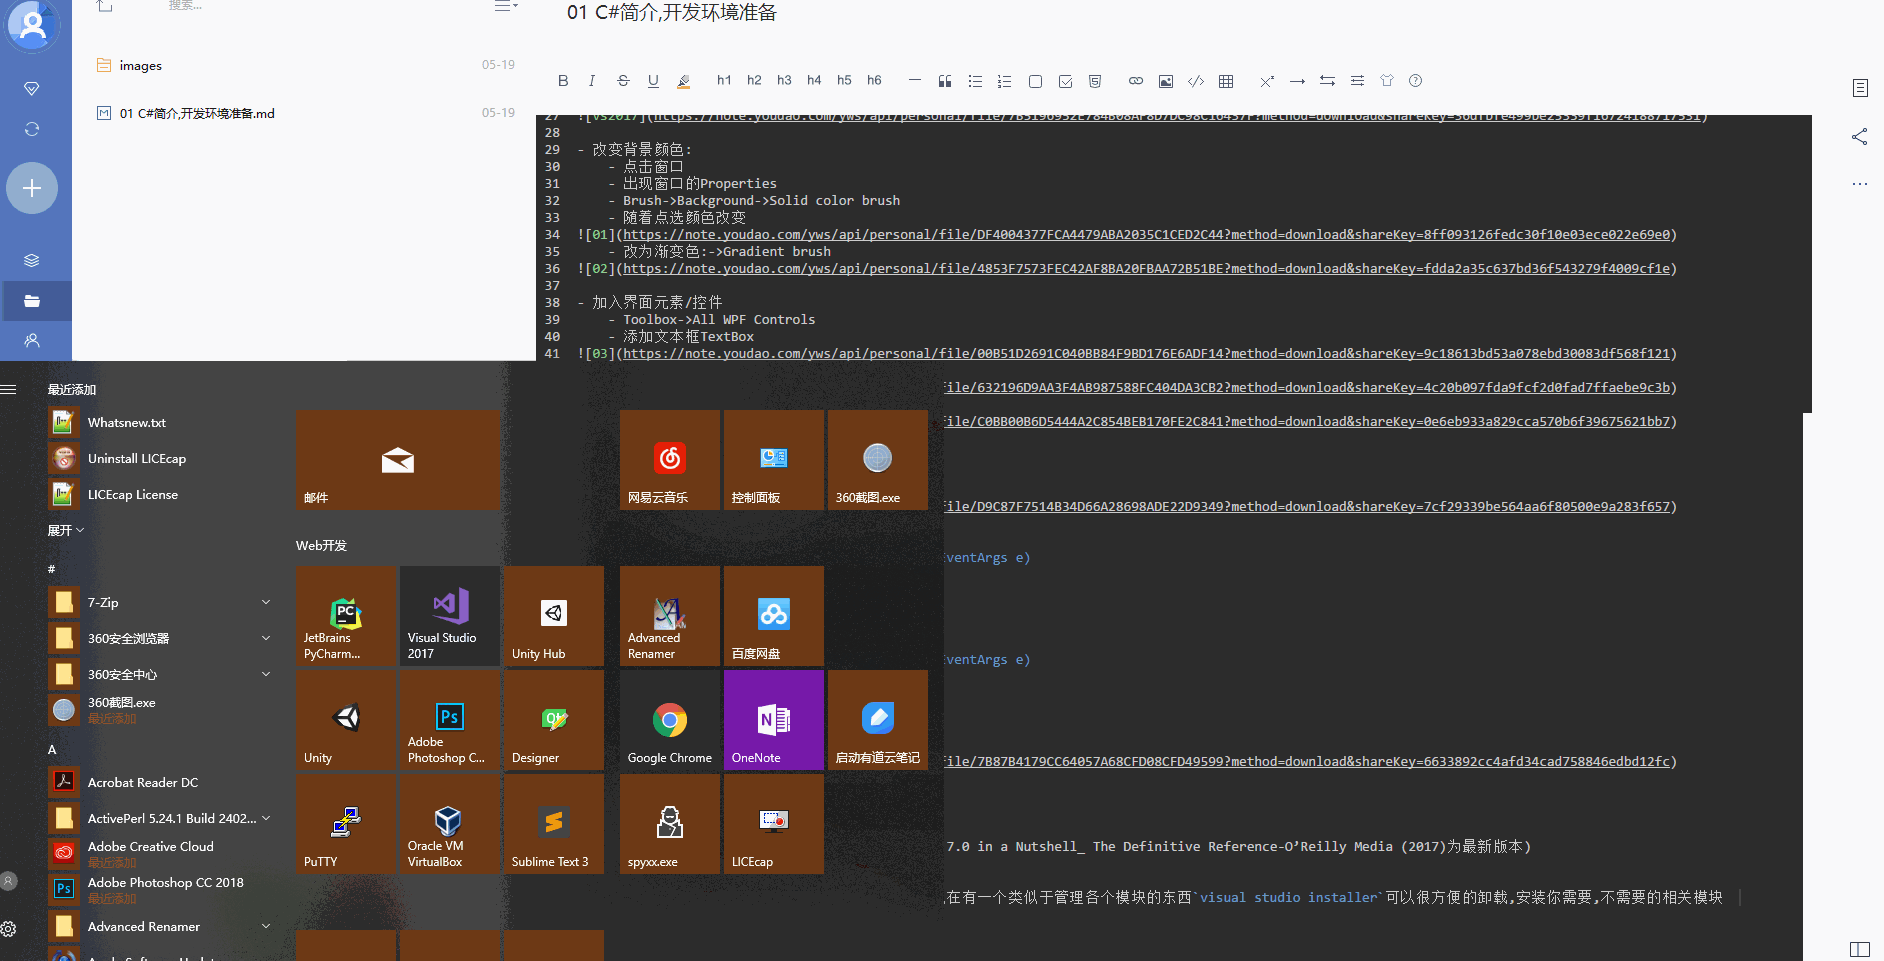Insert a block quote
Viewport: 1884px width, 961px height.
(945, 81)
